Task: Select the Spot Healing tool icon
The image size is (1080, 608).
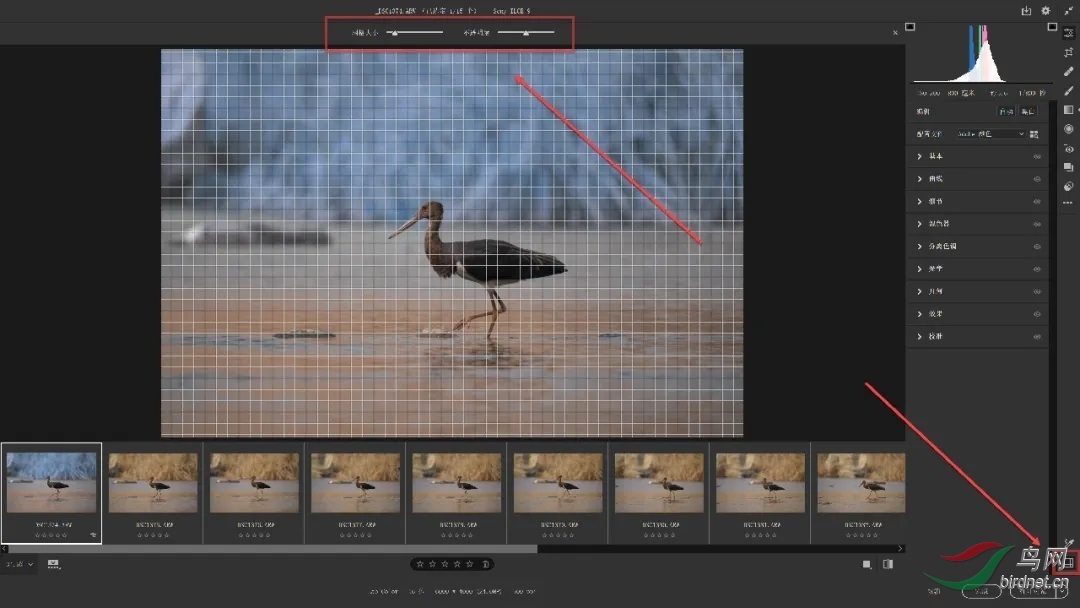Action: pyautogui.click(x=1068, y=71)
